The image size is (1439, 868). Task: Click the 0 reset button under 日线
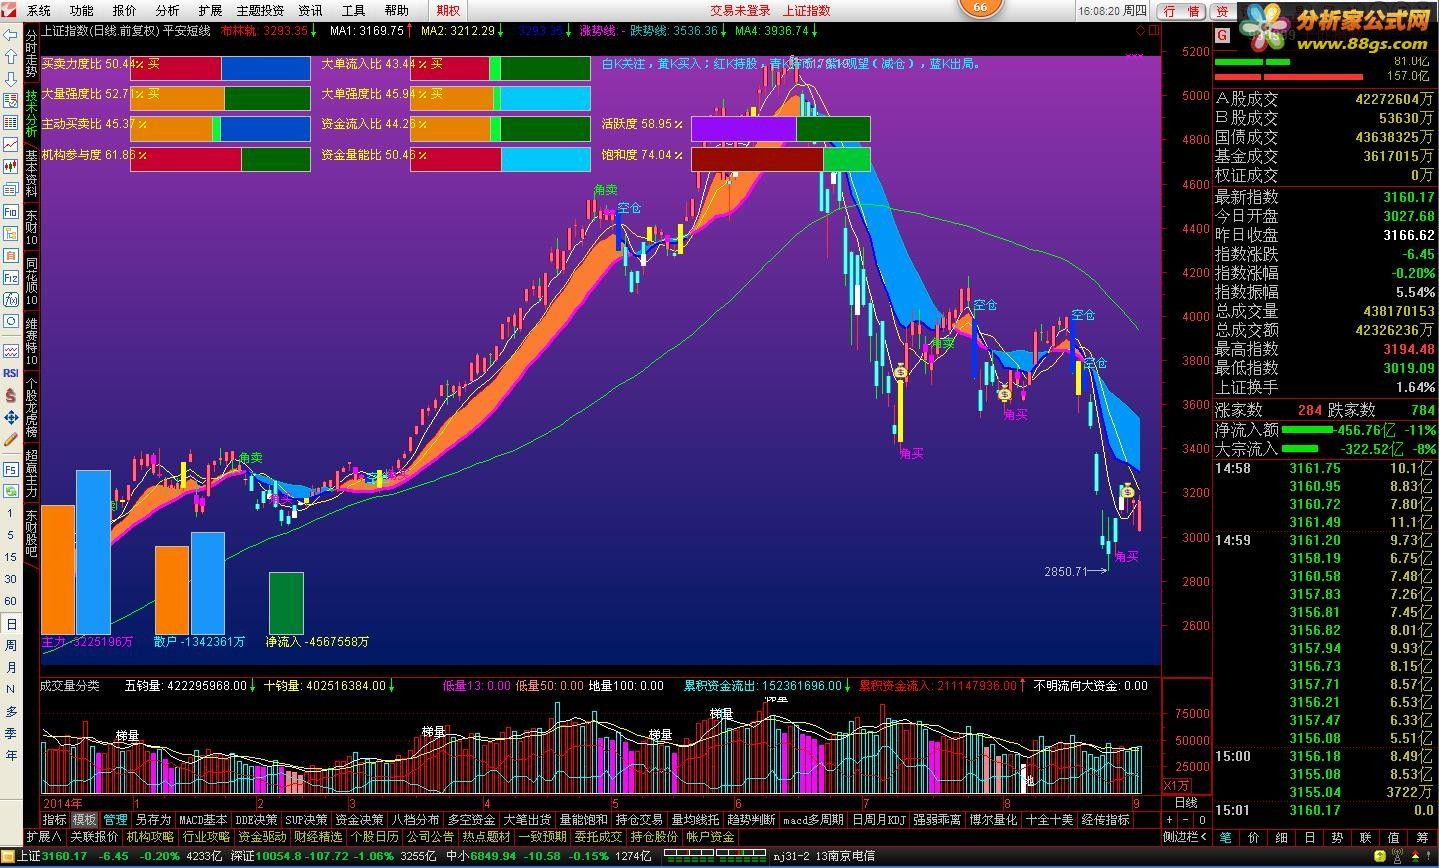(x=1203, y=820)
